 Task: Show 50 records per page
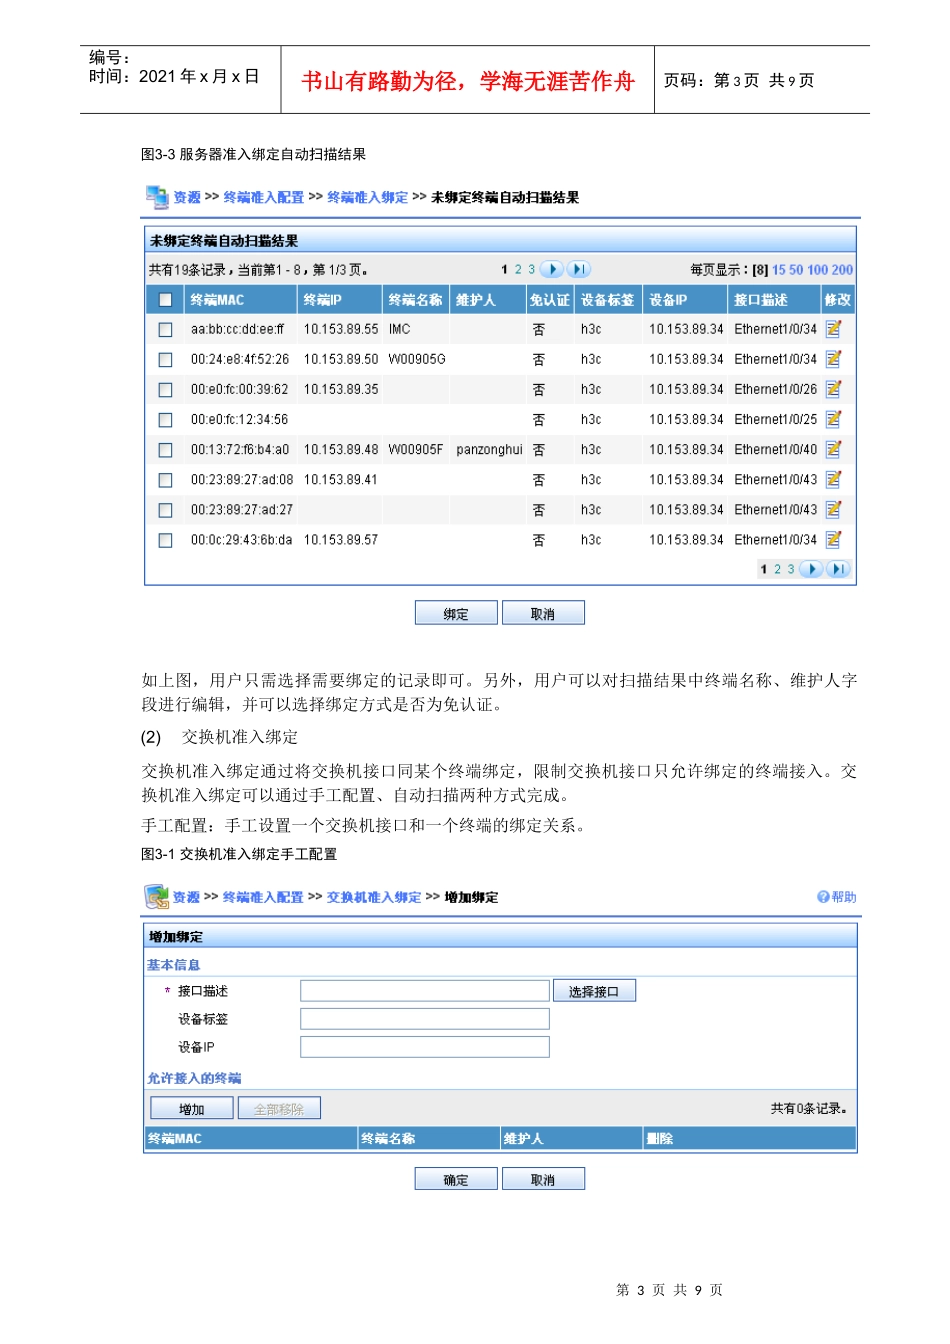point(796,270)
